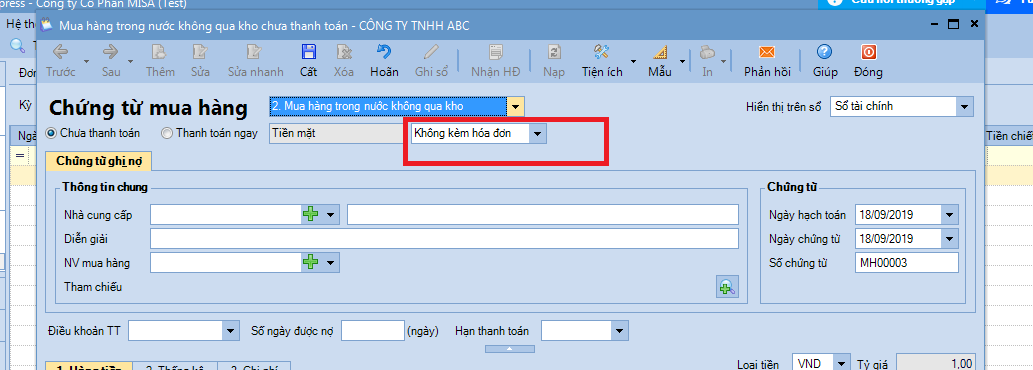Click the Tham chiếu reference search icon
Viewport: 1033px width, 370px height.
coord(727,287)
